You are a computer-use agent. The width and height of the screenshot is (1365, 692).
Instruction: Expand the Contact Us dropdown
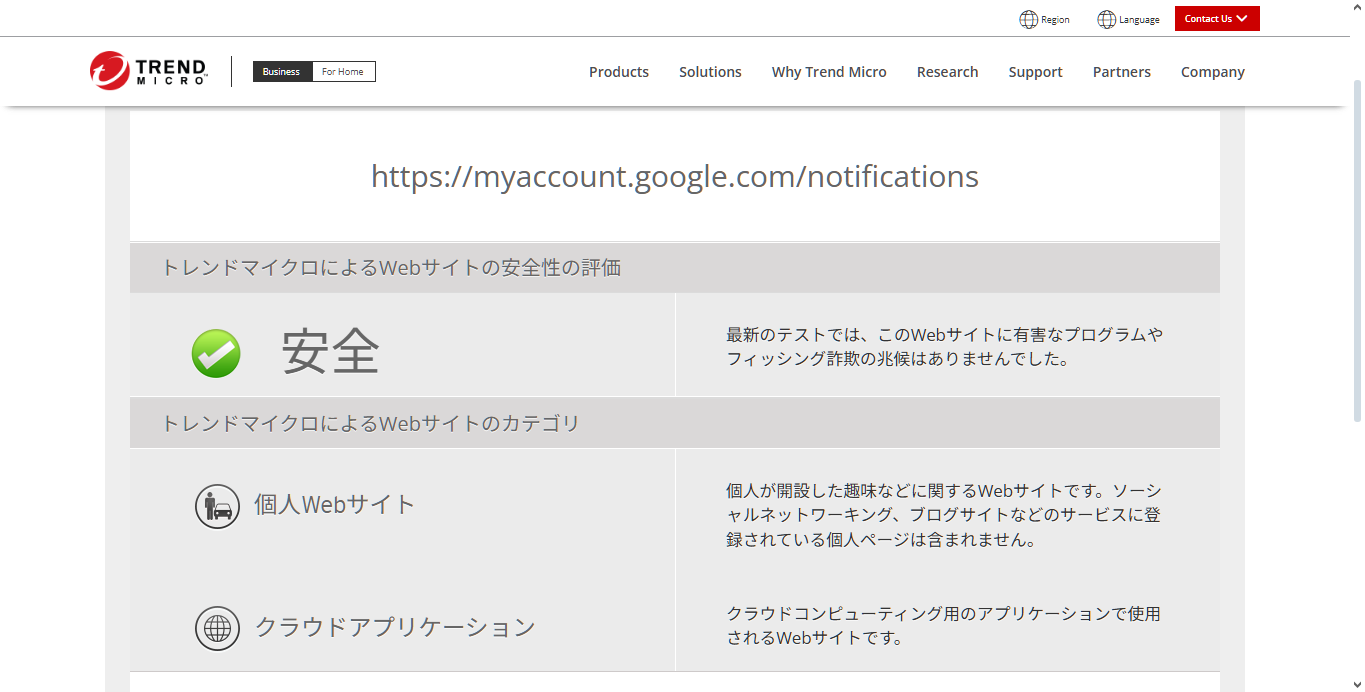1216,19
